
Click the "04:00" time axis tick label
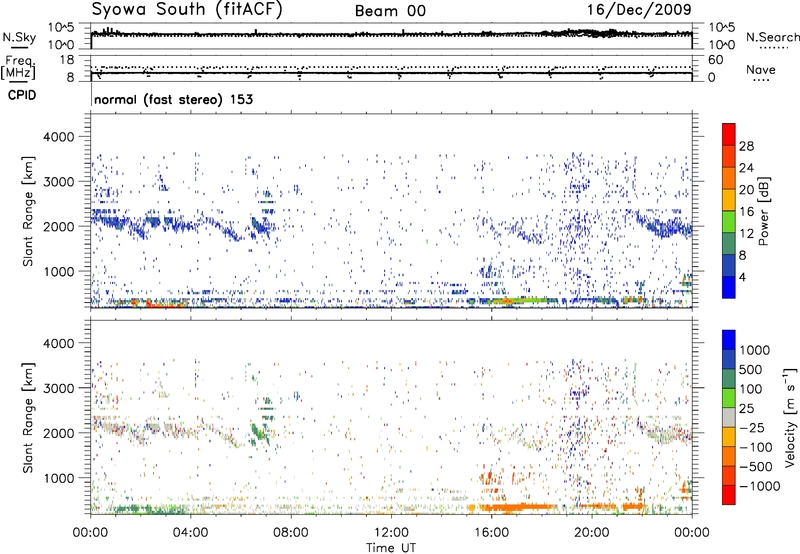(x=190, y=533)
